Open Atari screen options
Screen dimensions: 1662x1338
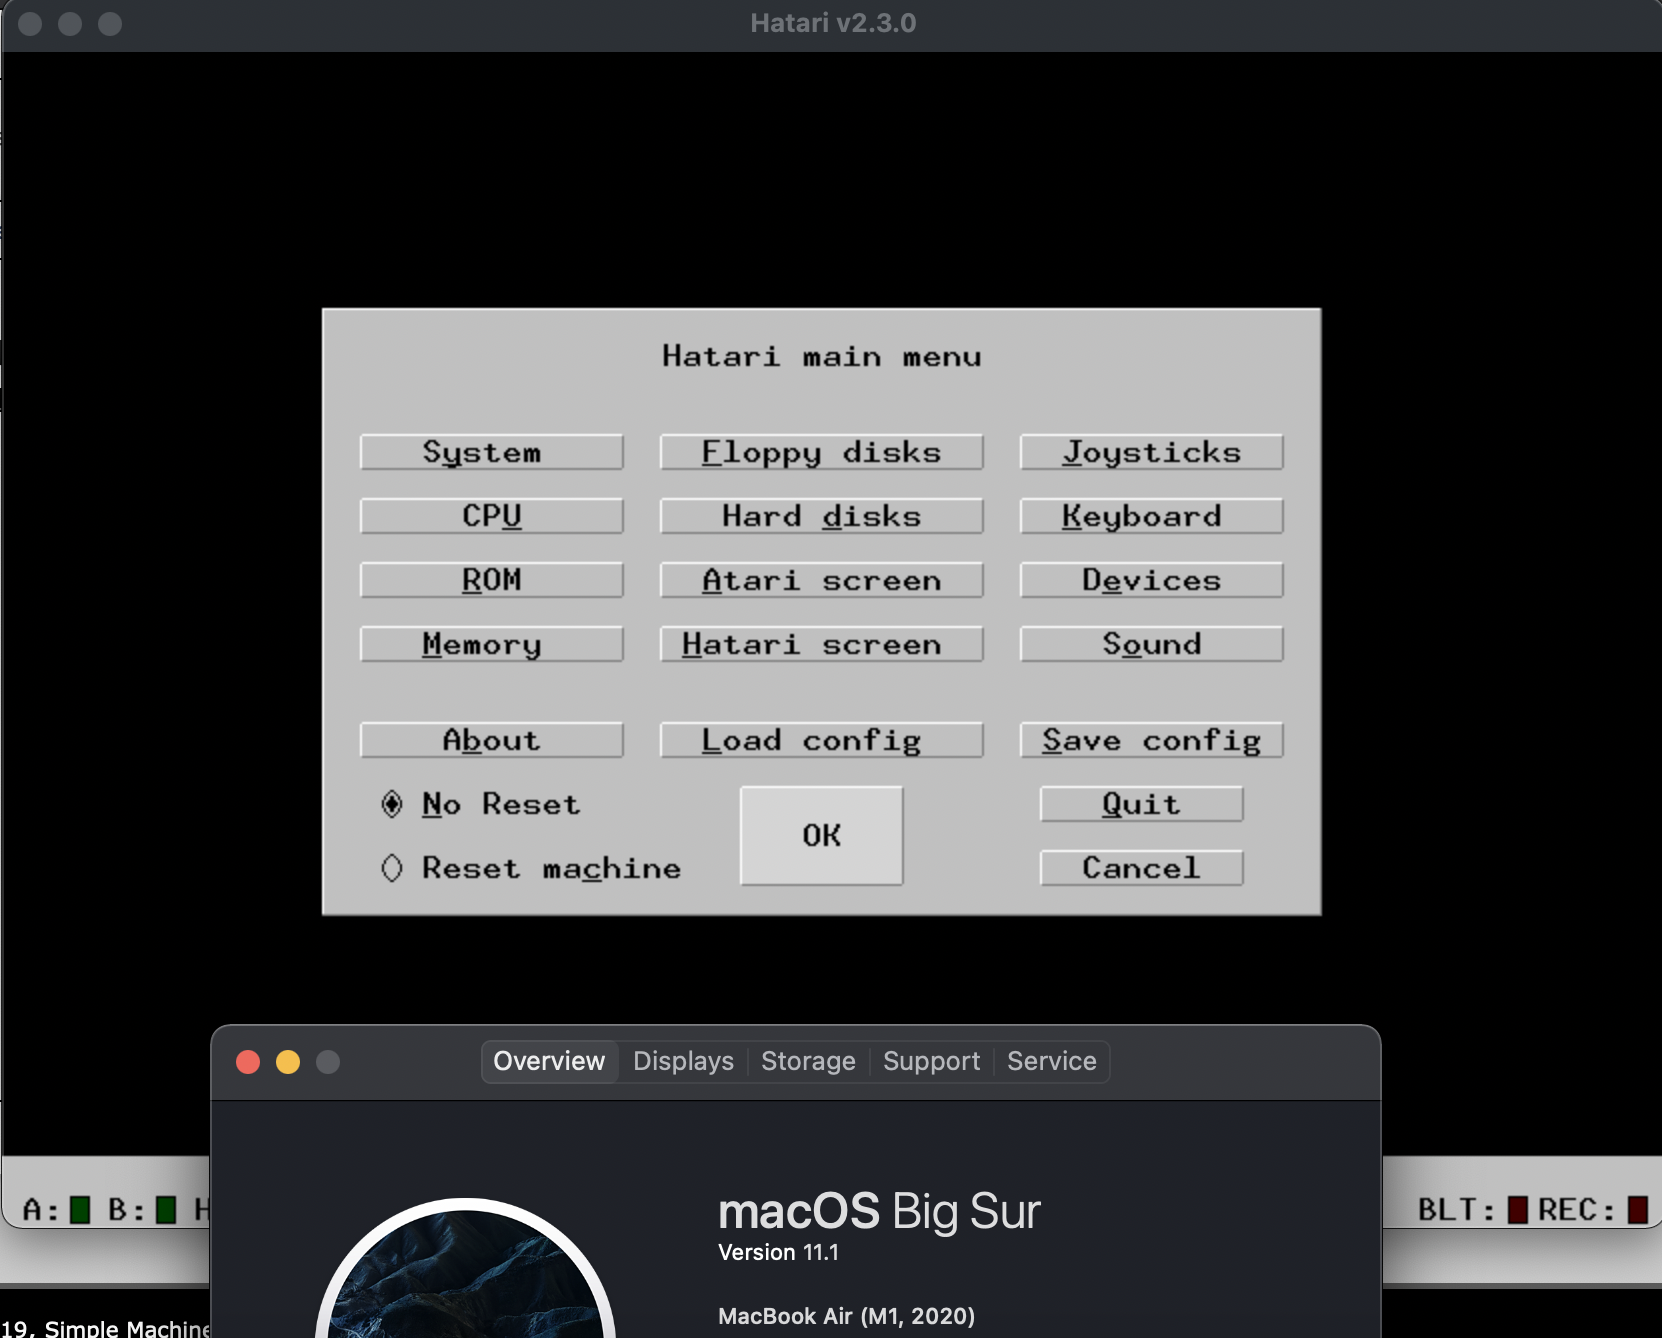(821, 580)
